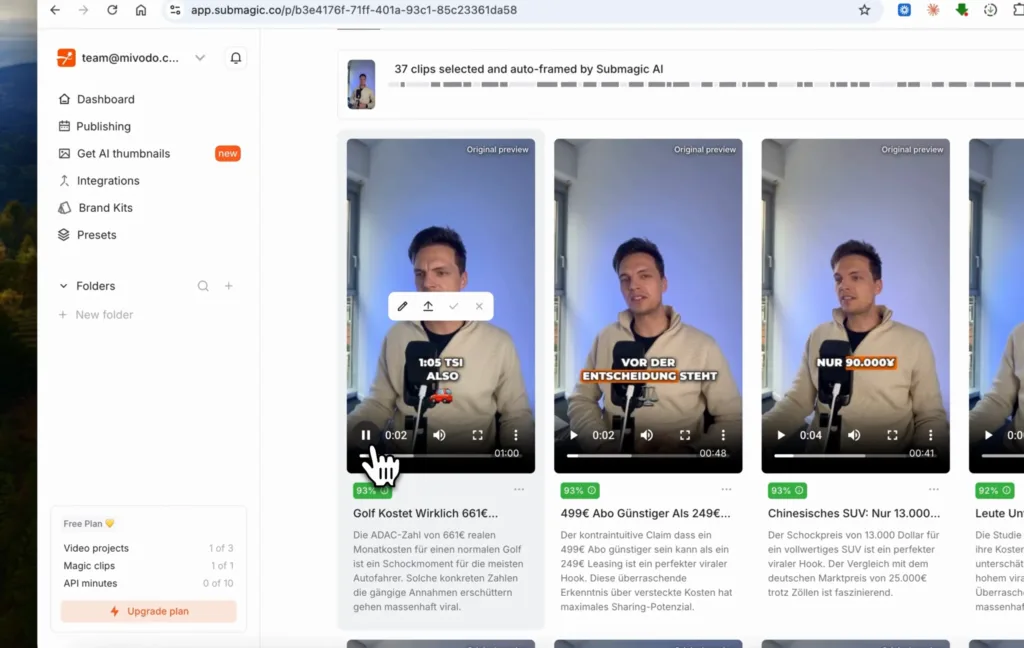This screenshot has height=648, width=1024.
Task: Click the source video thumbnail
Action: 361,84
